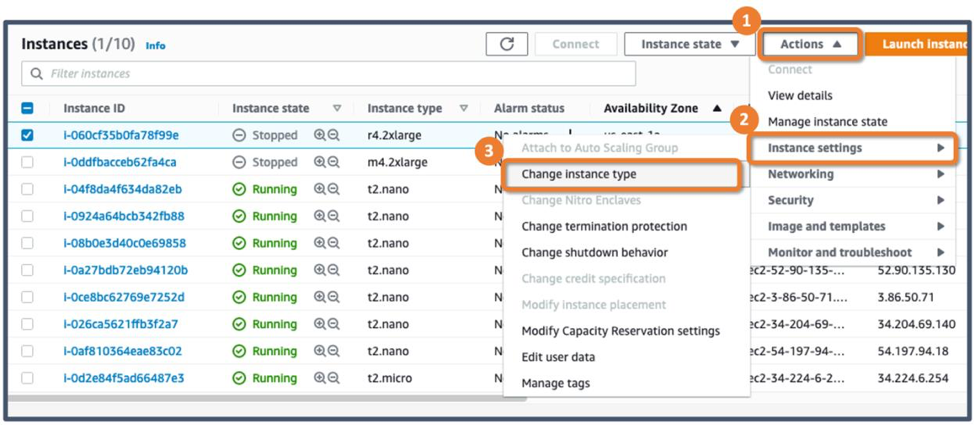Zoom out icon for i-08b0e3d40c0e69858 row
Screen dimensions: 974x427
(x=334, y=243)
